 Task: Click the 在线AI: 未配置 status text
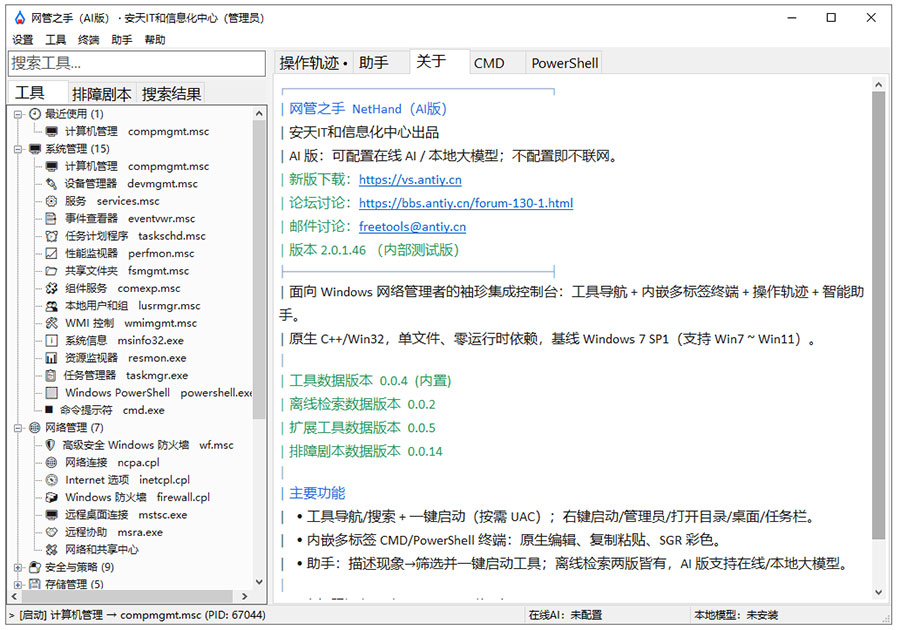565,615
